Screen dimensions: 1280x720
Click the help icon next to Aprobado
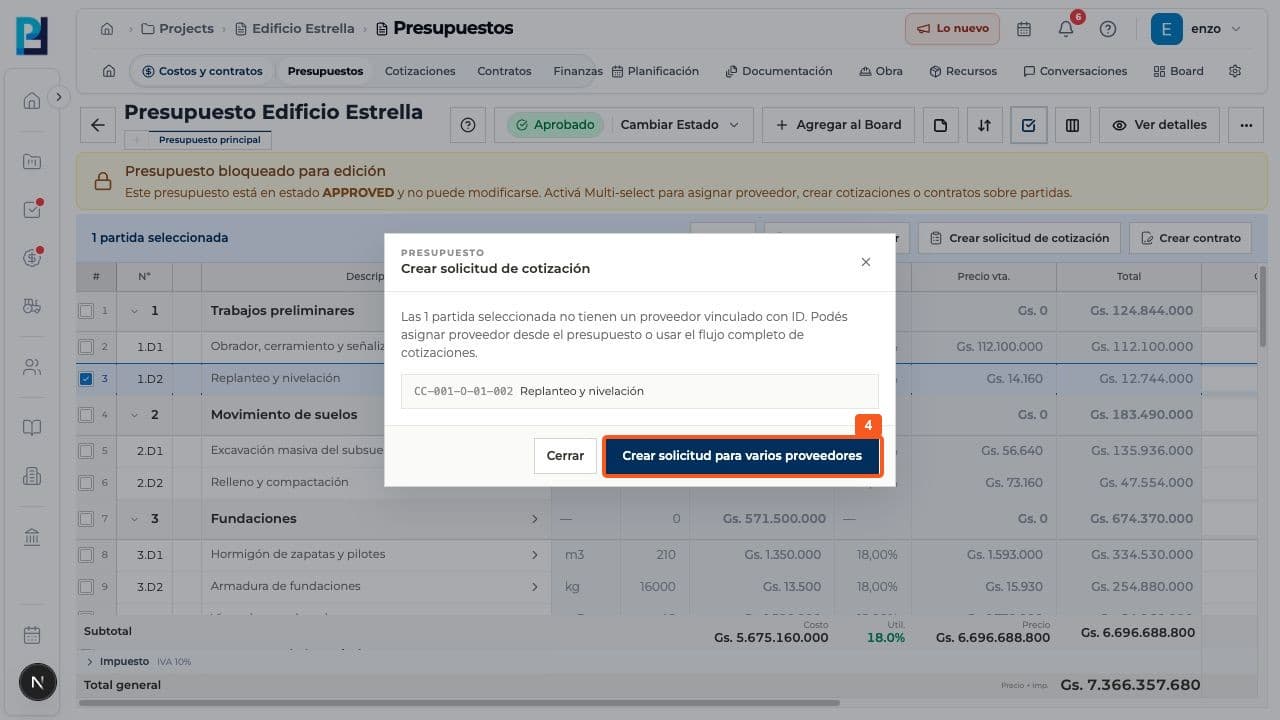pyautogui.click(x=468, y=125)
